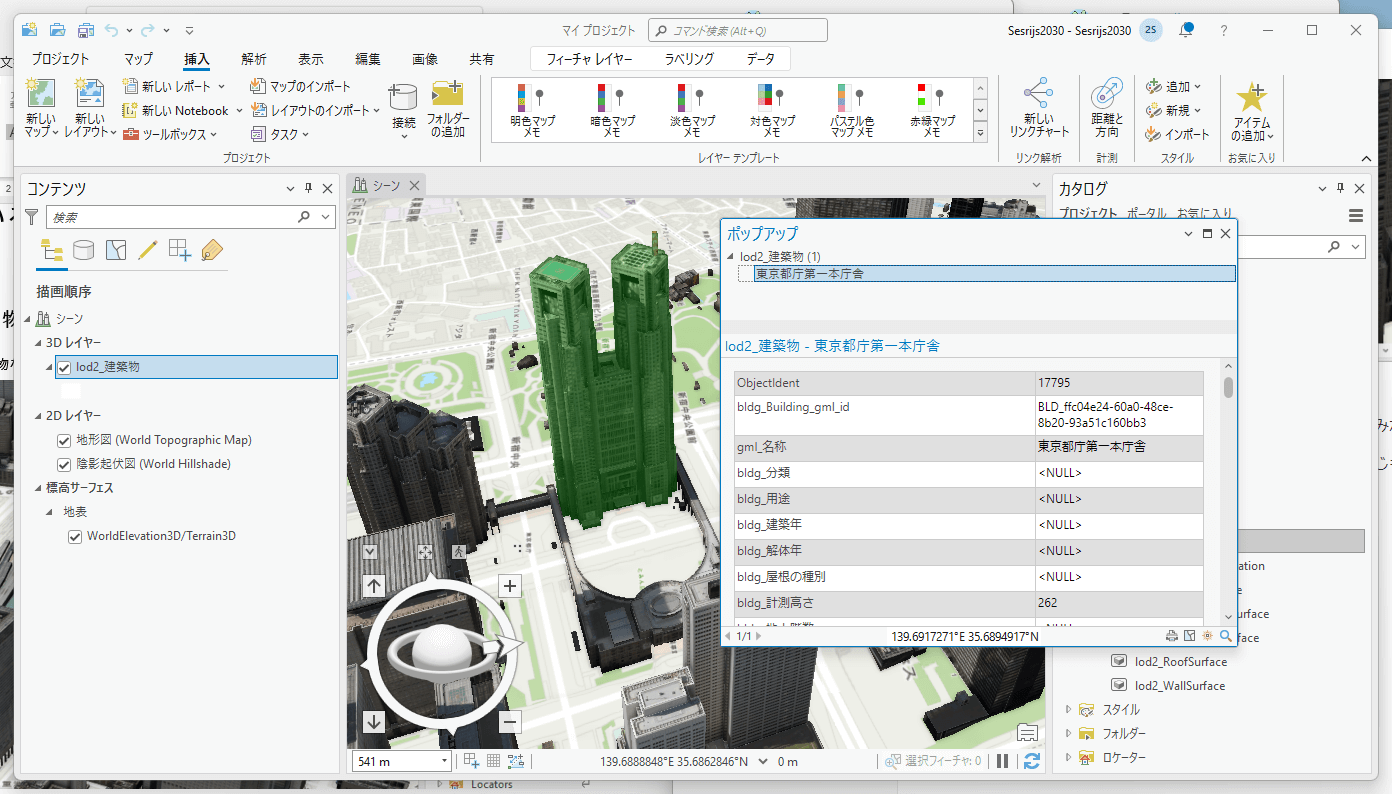Select the パステル色マップメモ layer template
Image resolution: width=1392 pixels, height=794 pixels.
(852, 111)
